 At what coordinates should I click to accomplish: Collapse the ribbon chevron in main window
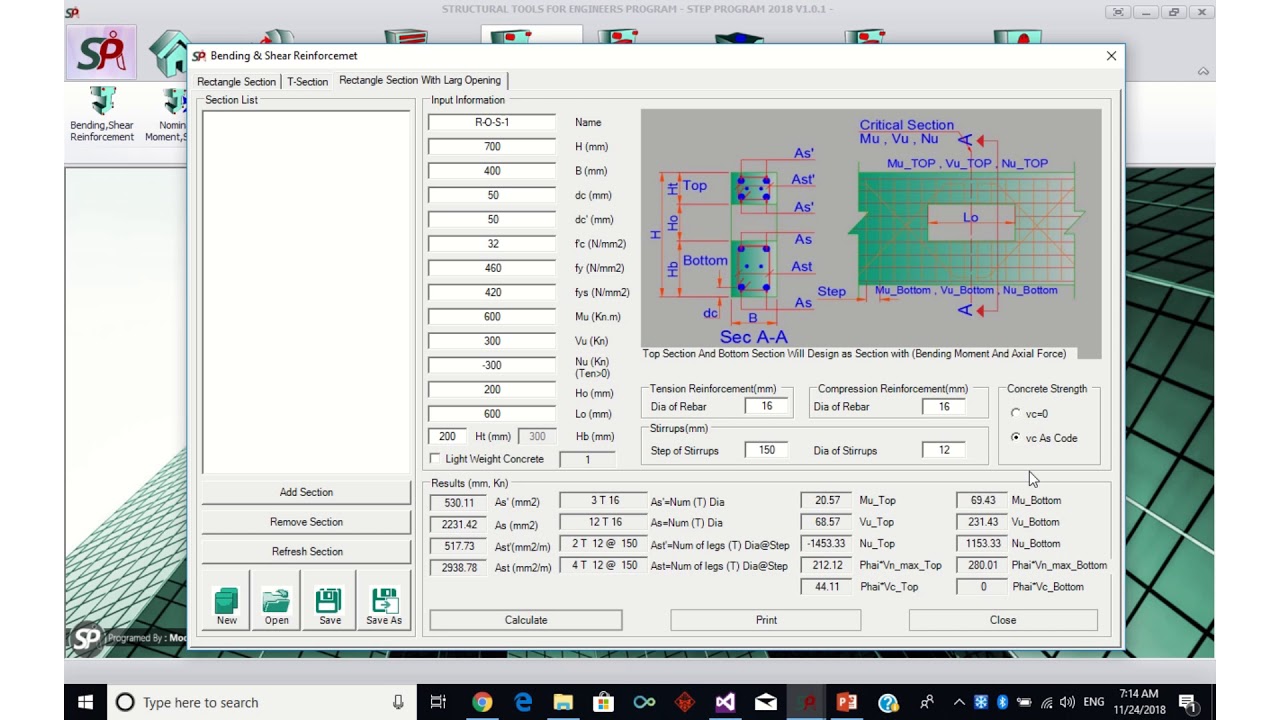coord(1203,71)
